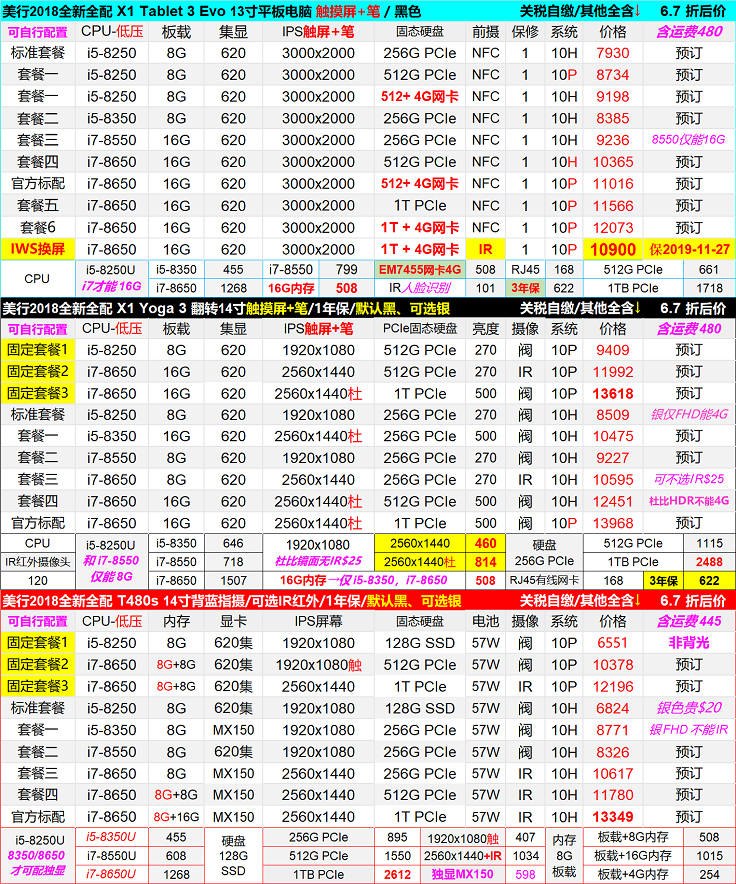The width and height of the screenshot is (736, 884).
Task: Select the 13618 price in Yoga section
Action: pyautogui.click(x=613, y=393)
